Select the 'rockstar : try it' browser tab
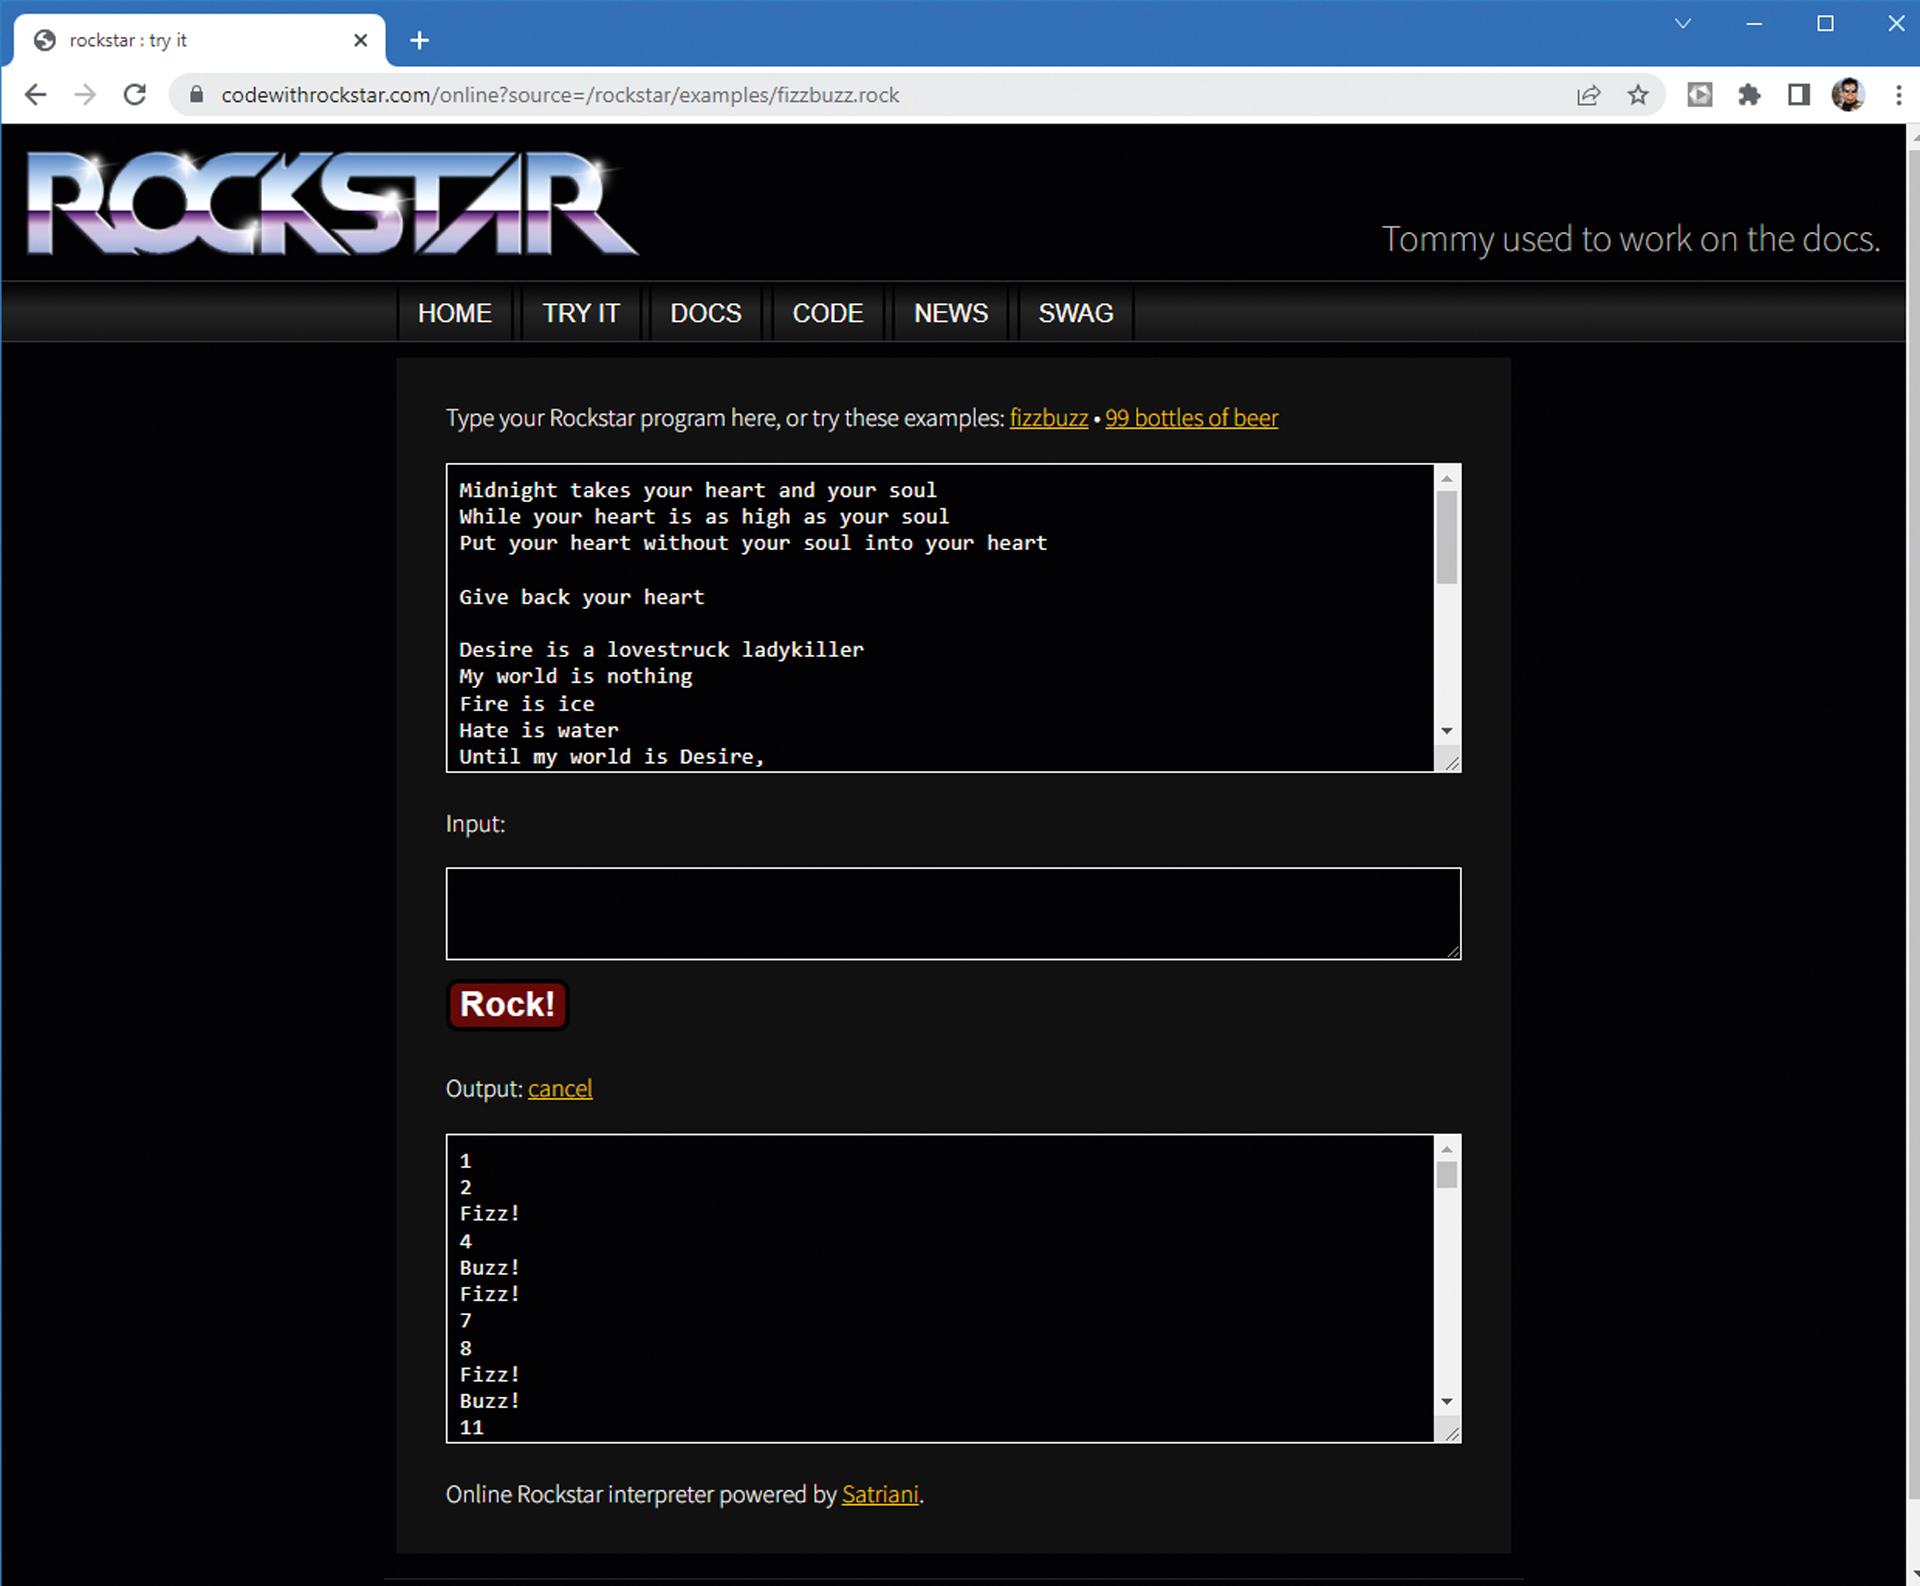This screenshot has width=1920, height=1586. pyautogui.click(x=160, y=40)
